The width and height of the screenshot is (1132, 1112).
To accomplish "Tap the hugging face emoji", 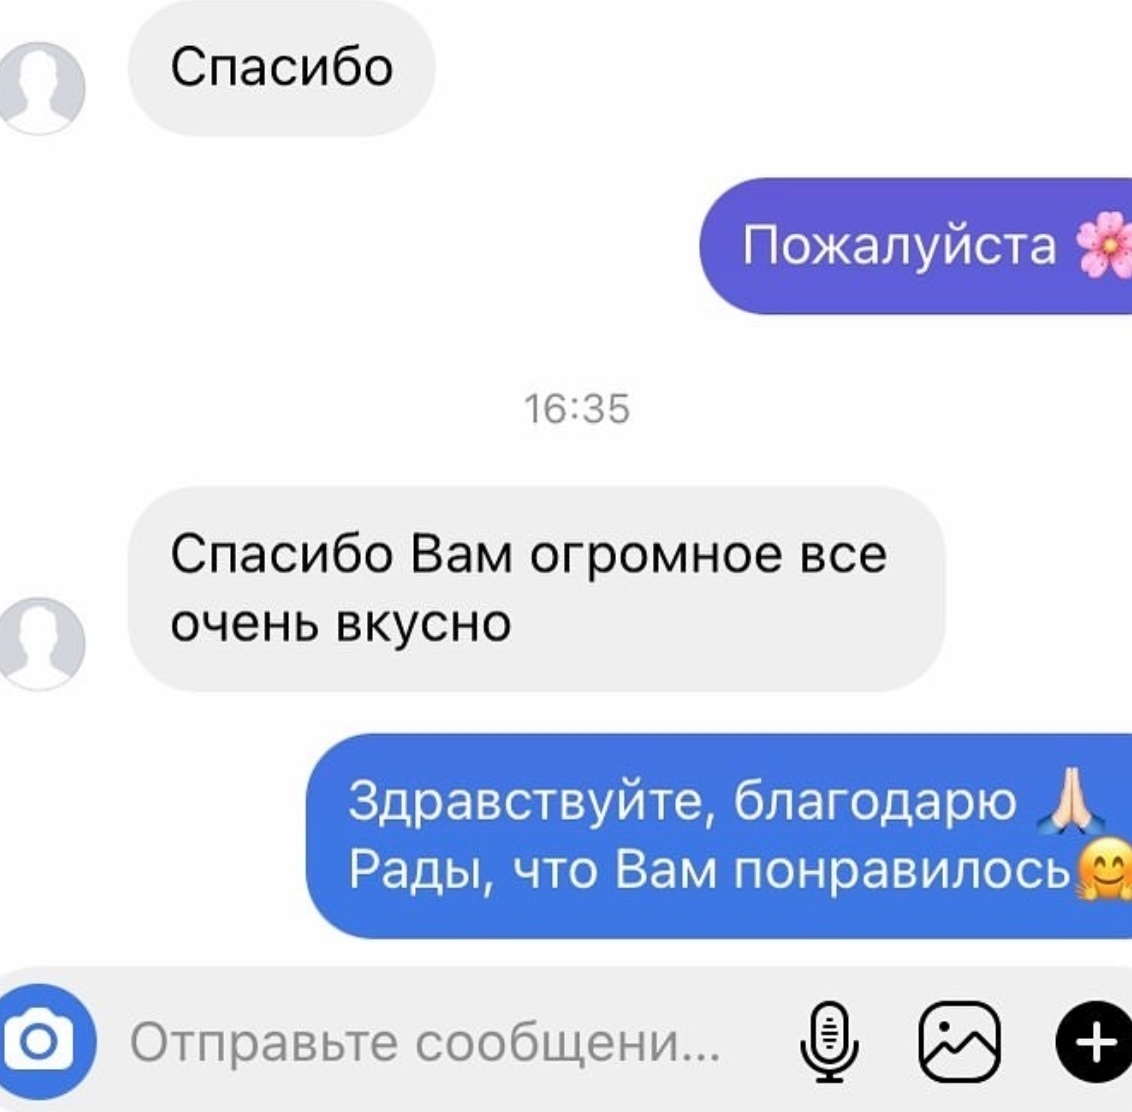I will point(1104,869).
